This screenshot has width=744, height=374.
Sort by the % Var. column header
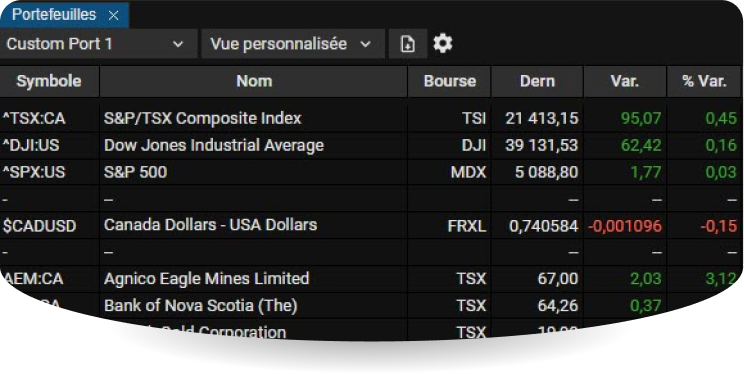click(x=704, y=81)
